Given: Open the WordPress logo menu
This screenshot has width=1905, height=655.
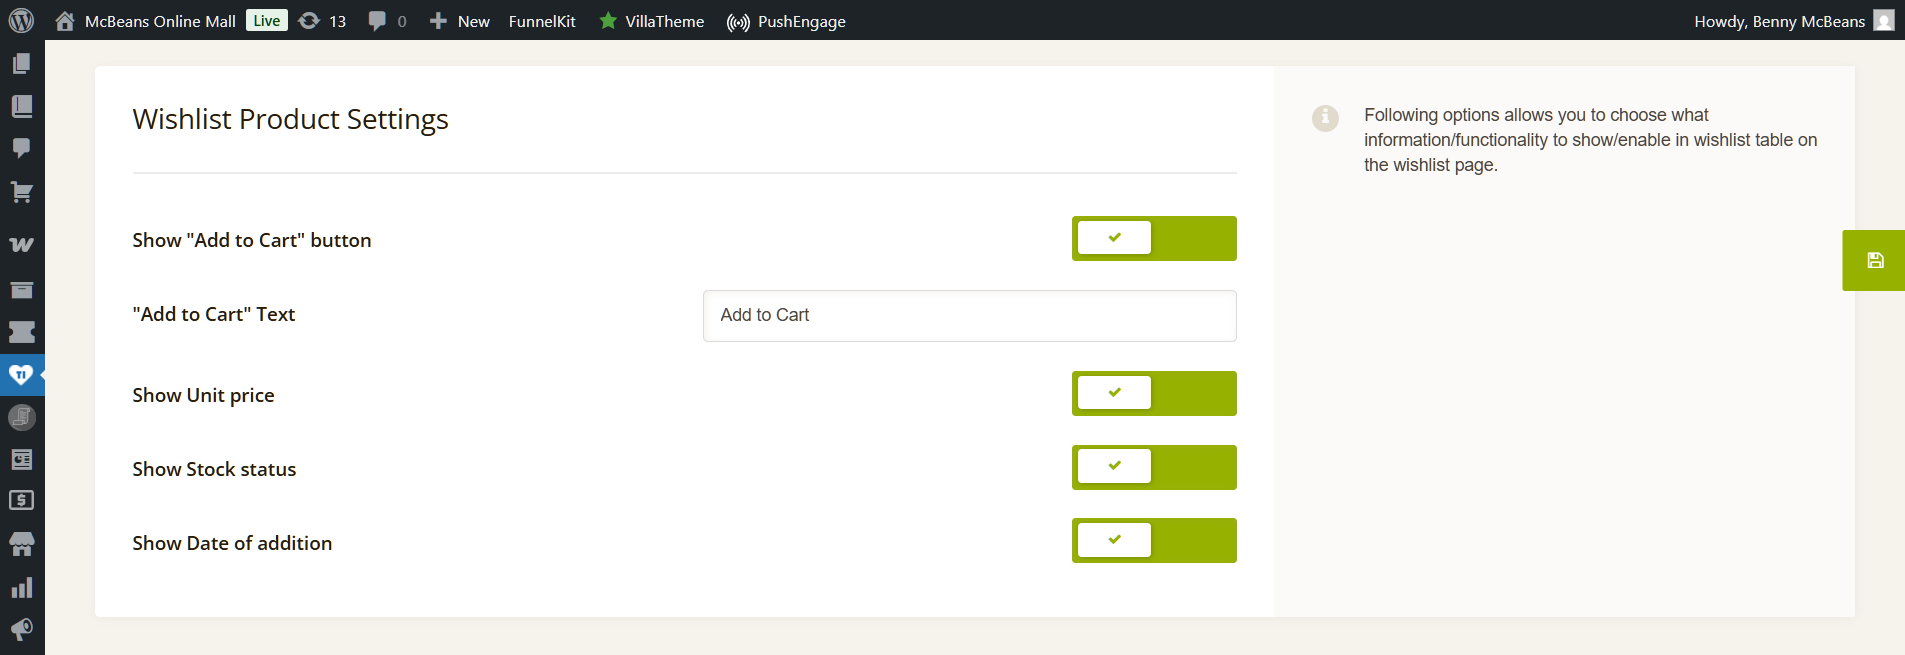Looking at the screenshot, I should point(21,21).
